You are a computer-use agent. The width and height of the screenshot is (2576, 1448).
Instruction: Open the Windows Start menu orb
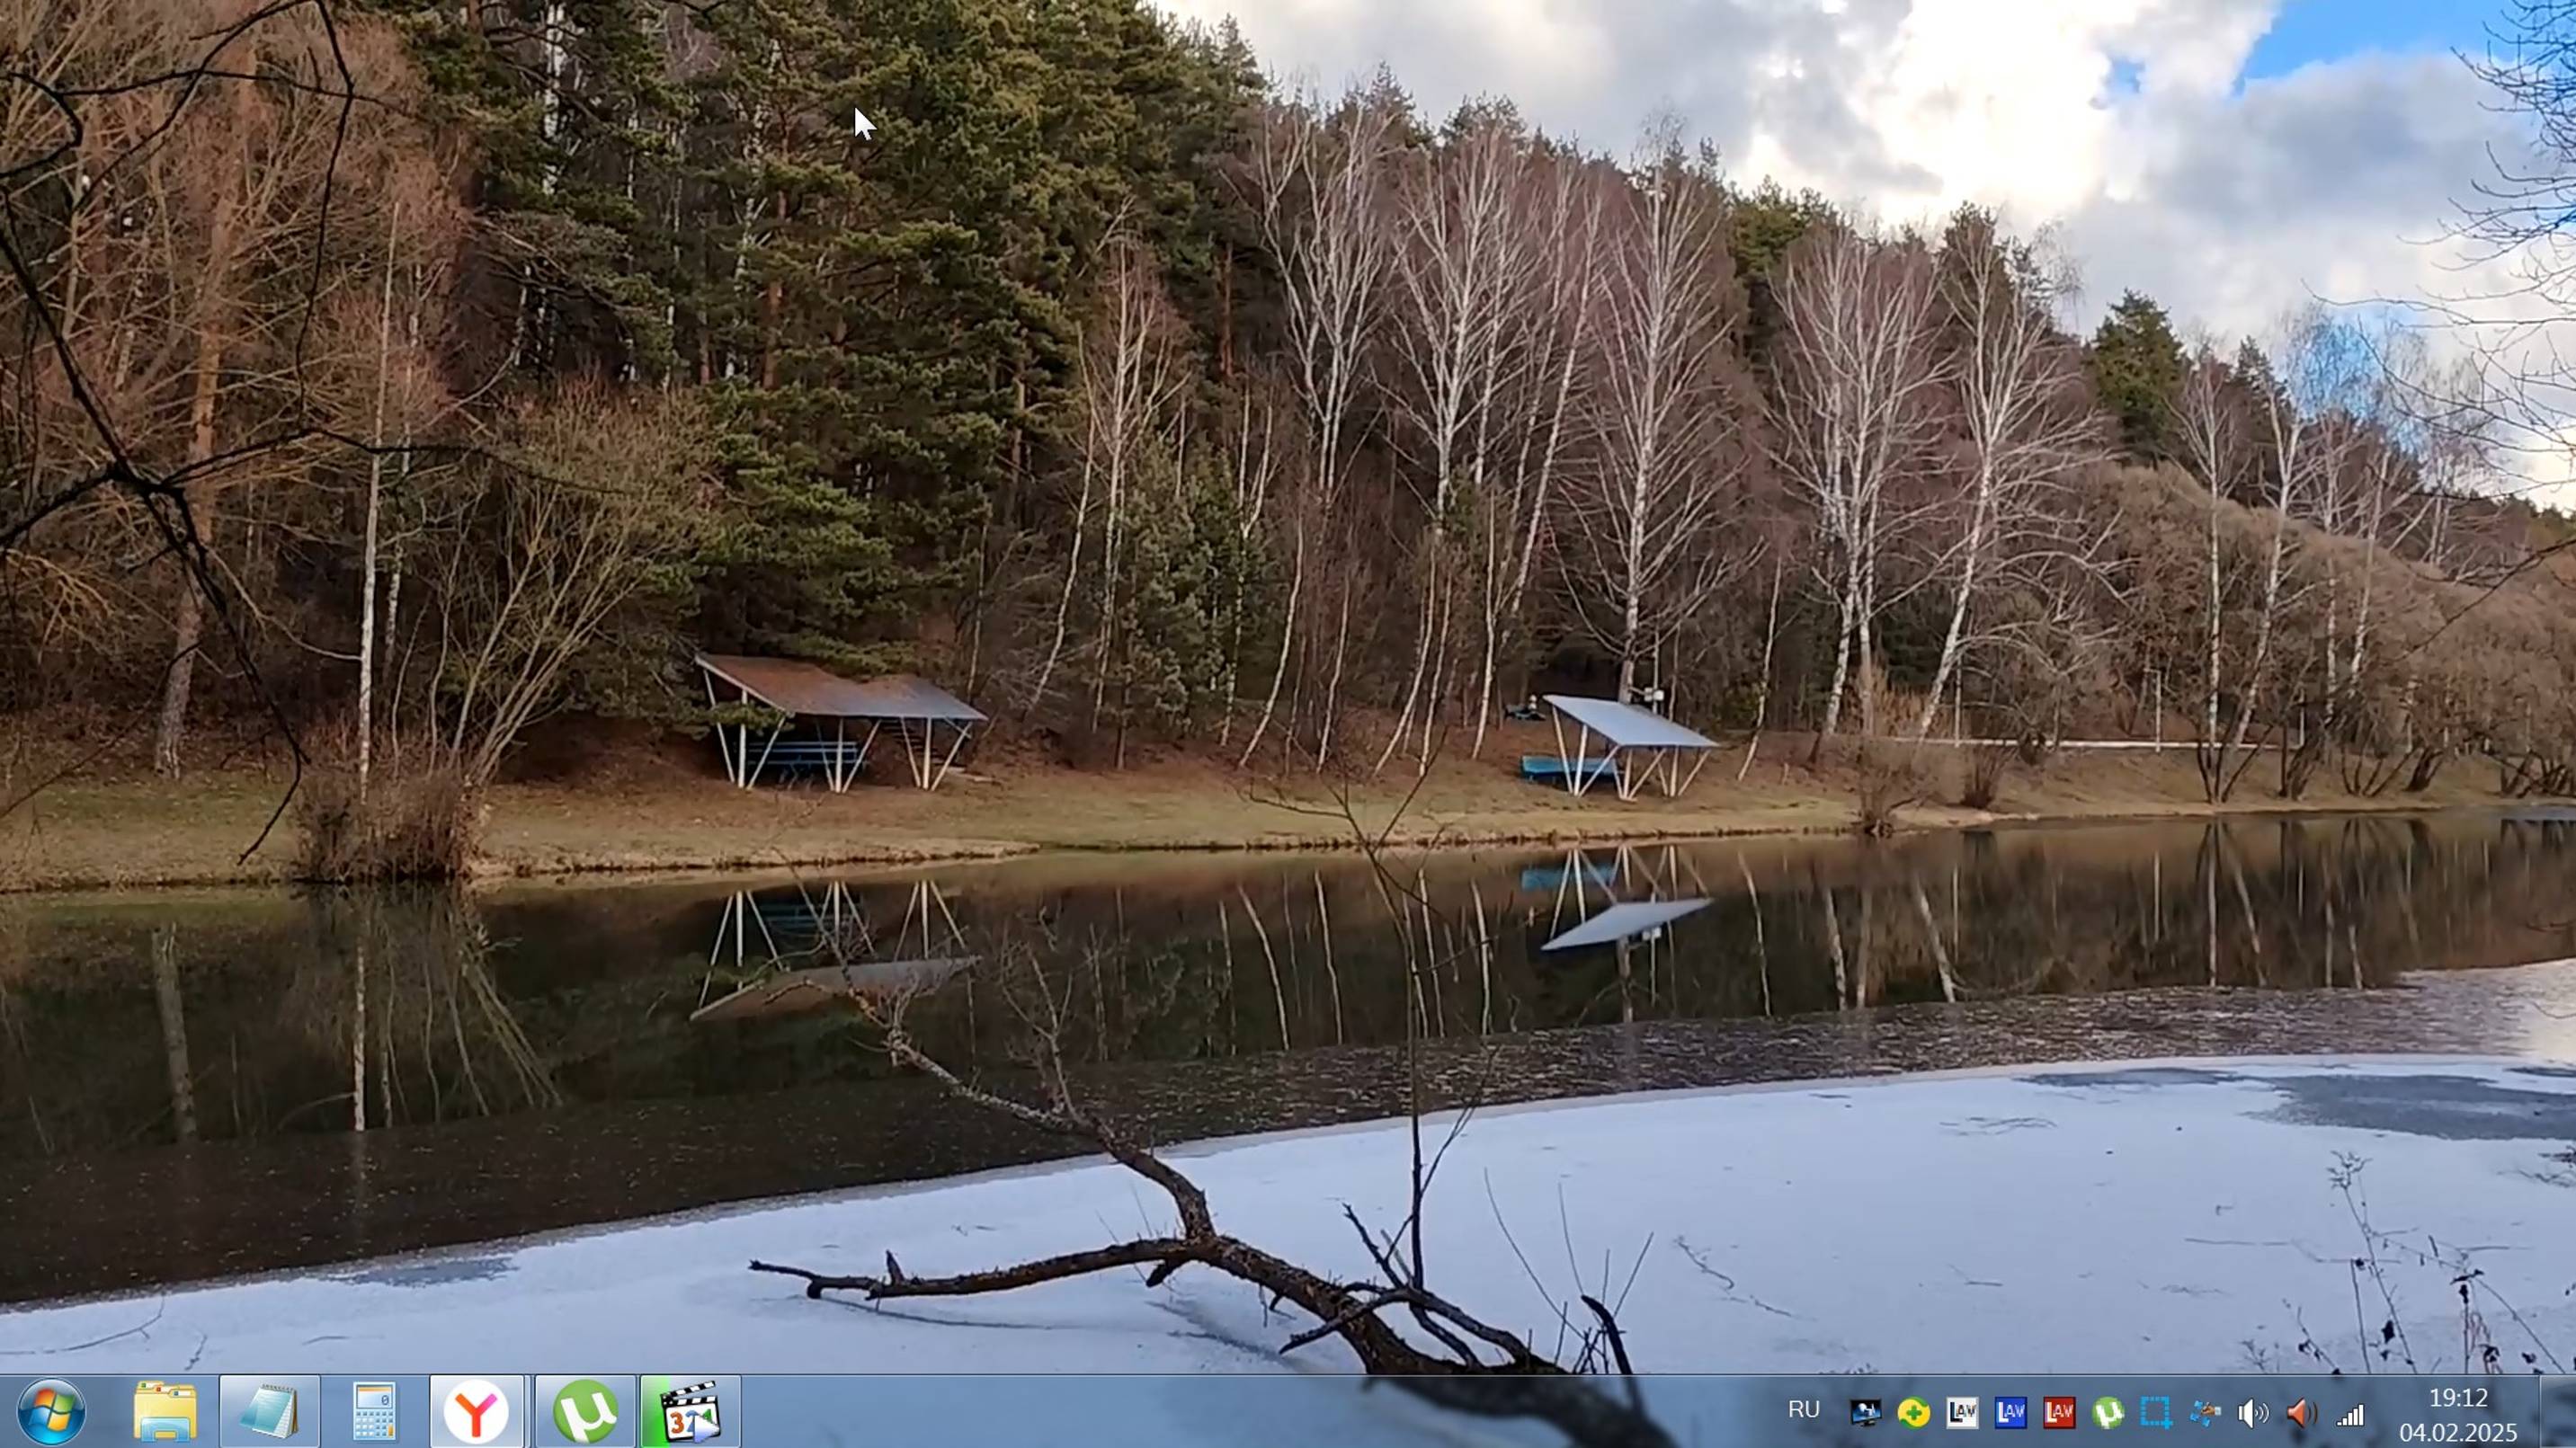[50, 1411]
